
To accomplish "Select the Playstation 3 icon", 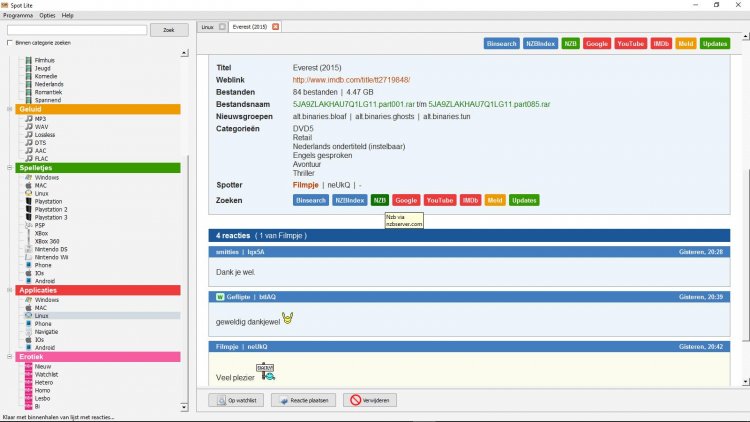I will pos(29,217).
